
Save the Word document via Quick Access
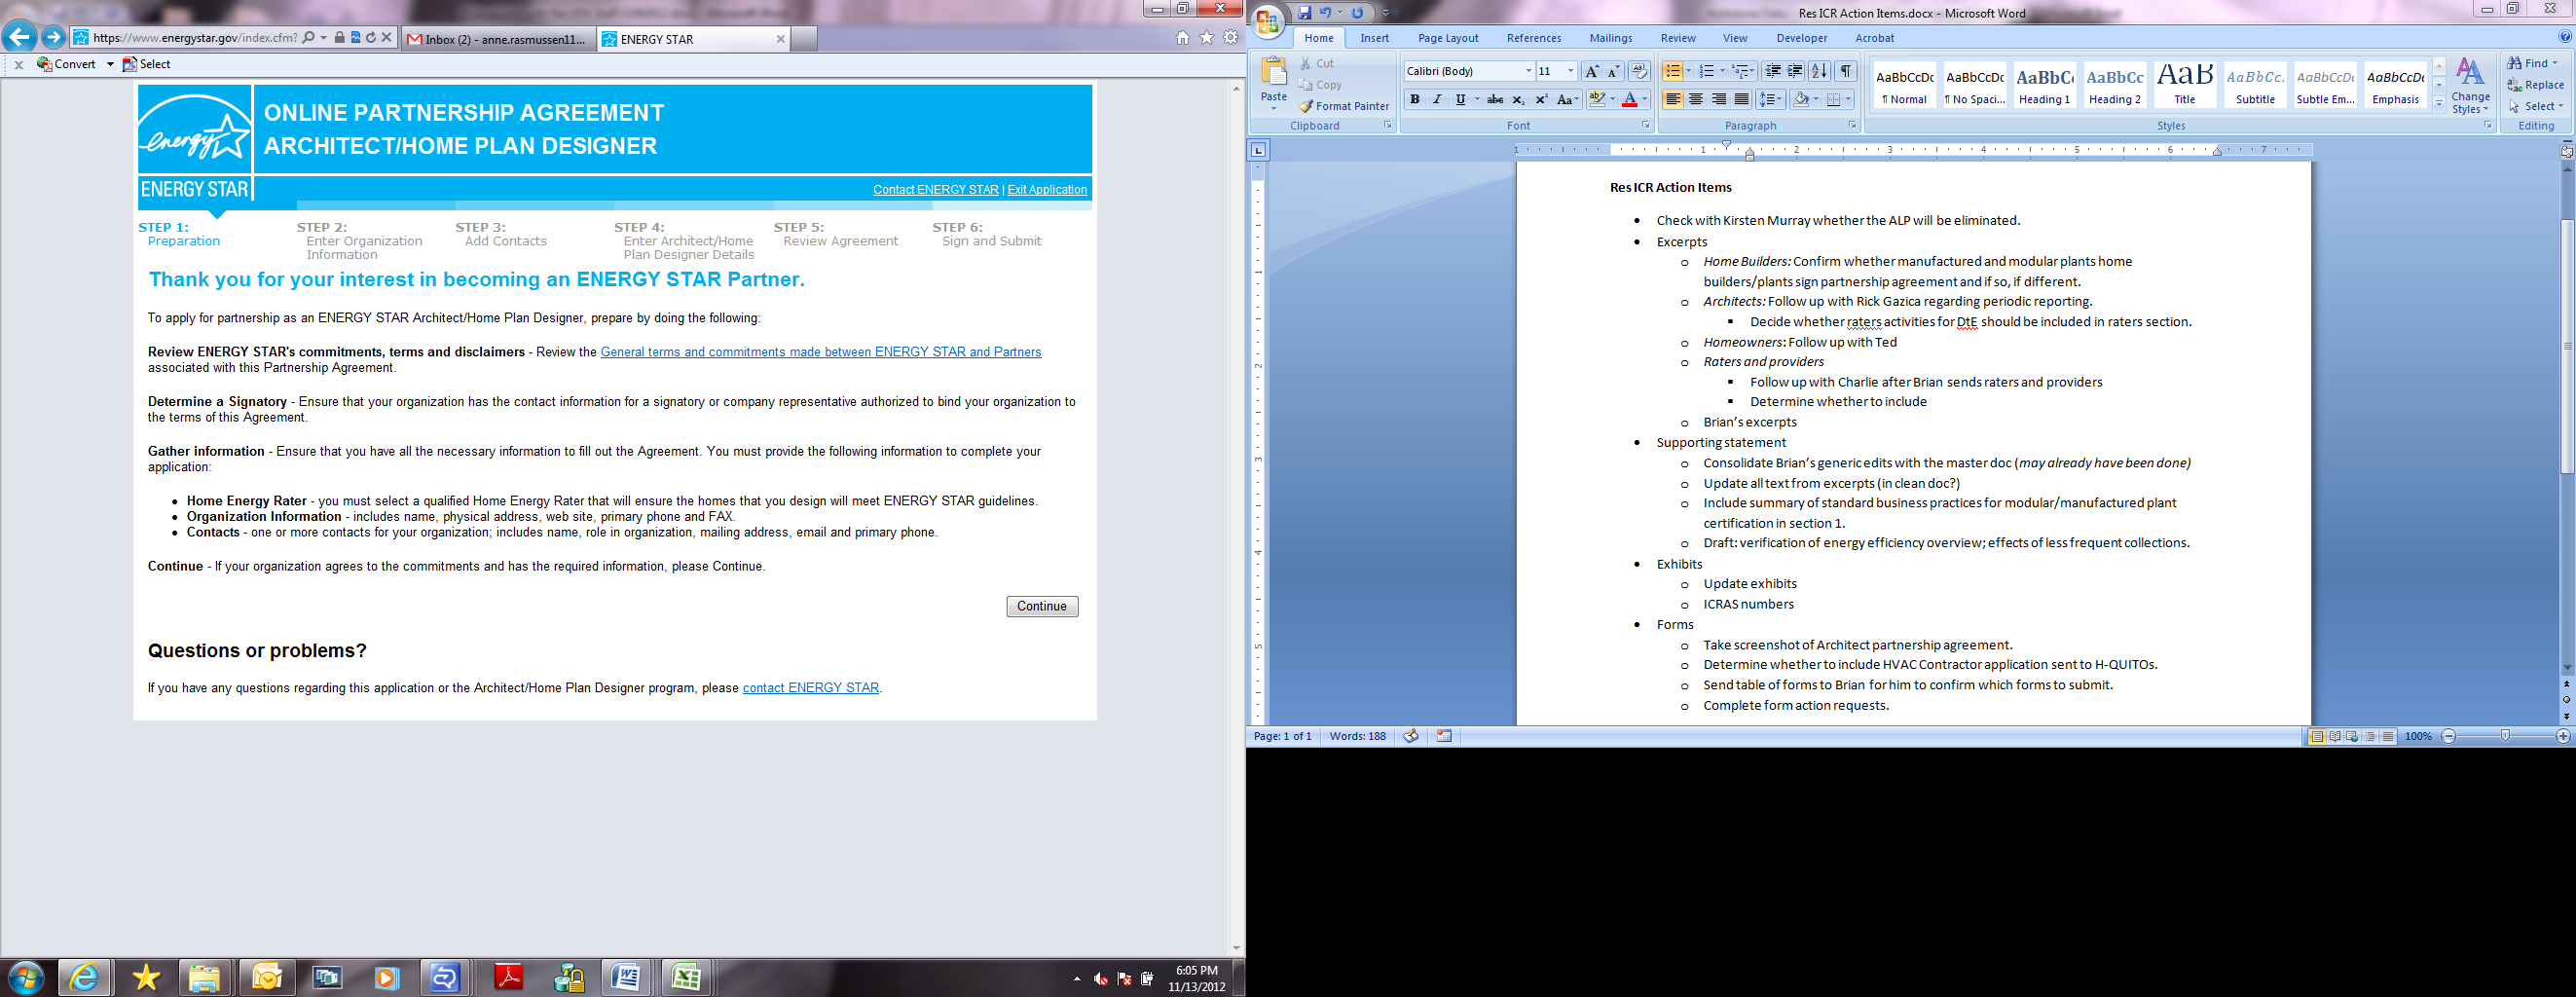(x=1304, y=13)
